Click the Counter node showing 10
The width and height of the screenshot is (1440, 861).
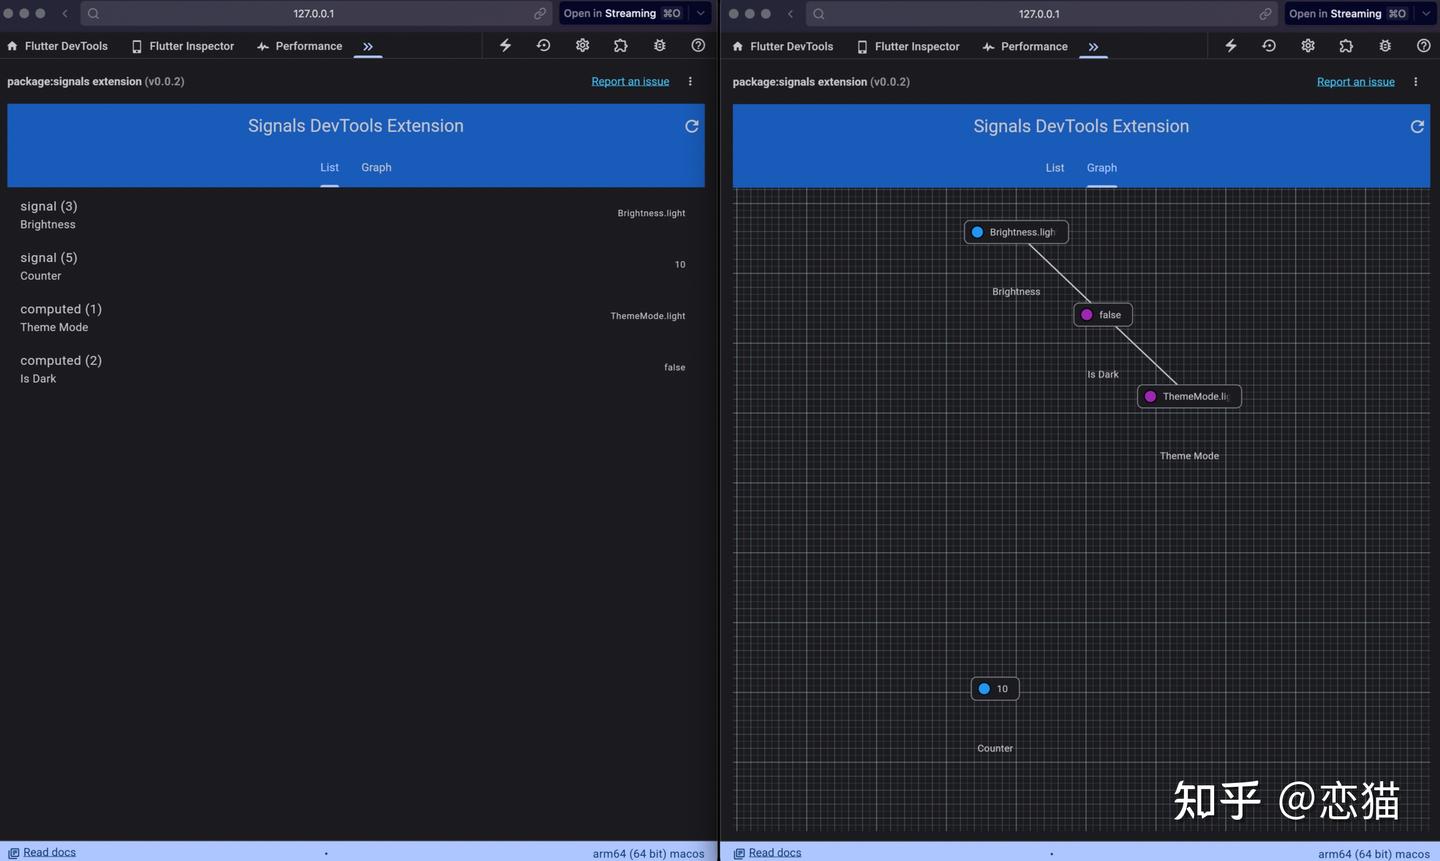[x=995, y=689]
